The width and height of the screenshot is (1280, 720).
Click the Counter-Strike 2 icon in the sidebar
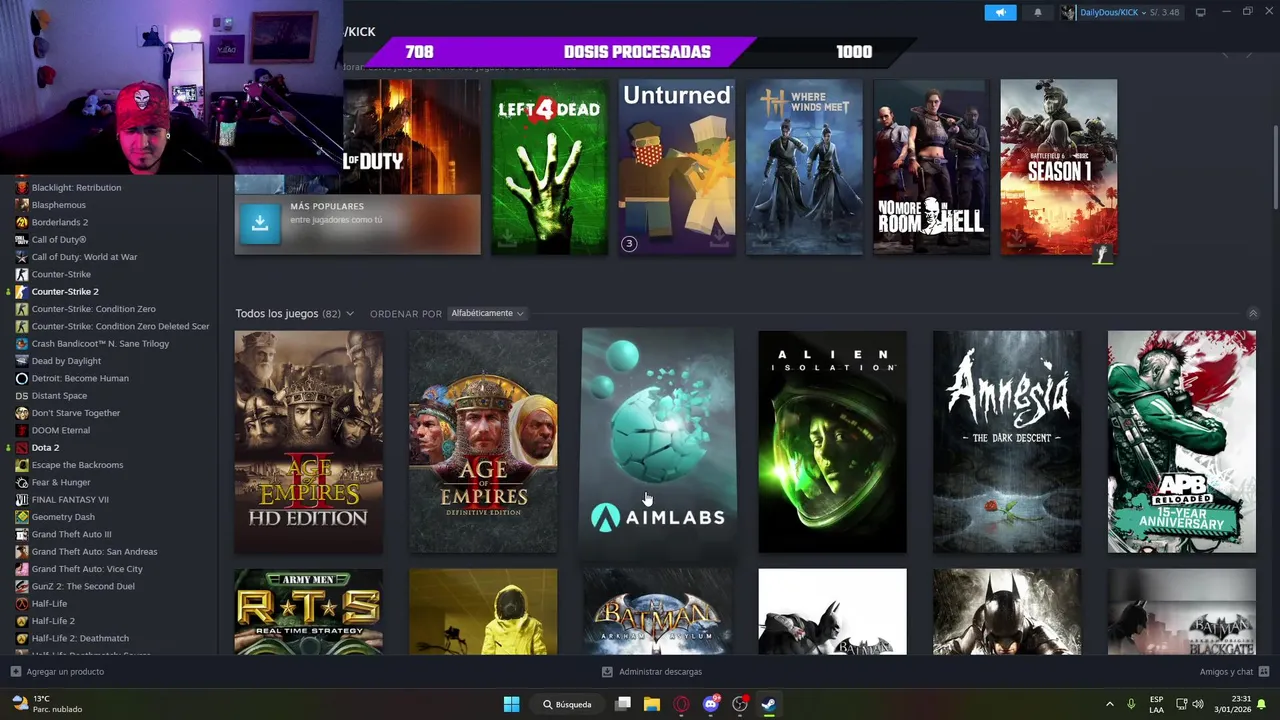[x=21, y=292]
